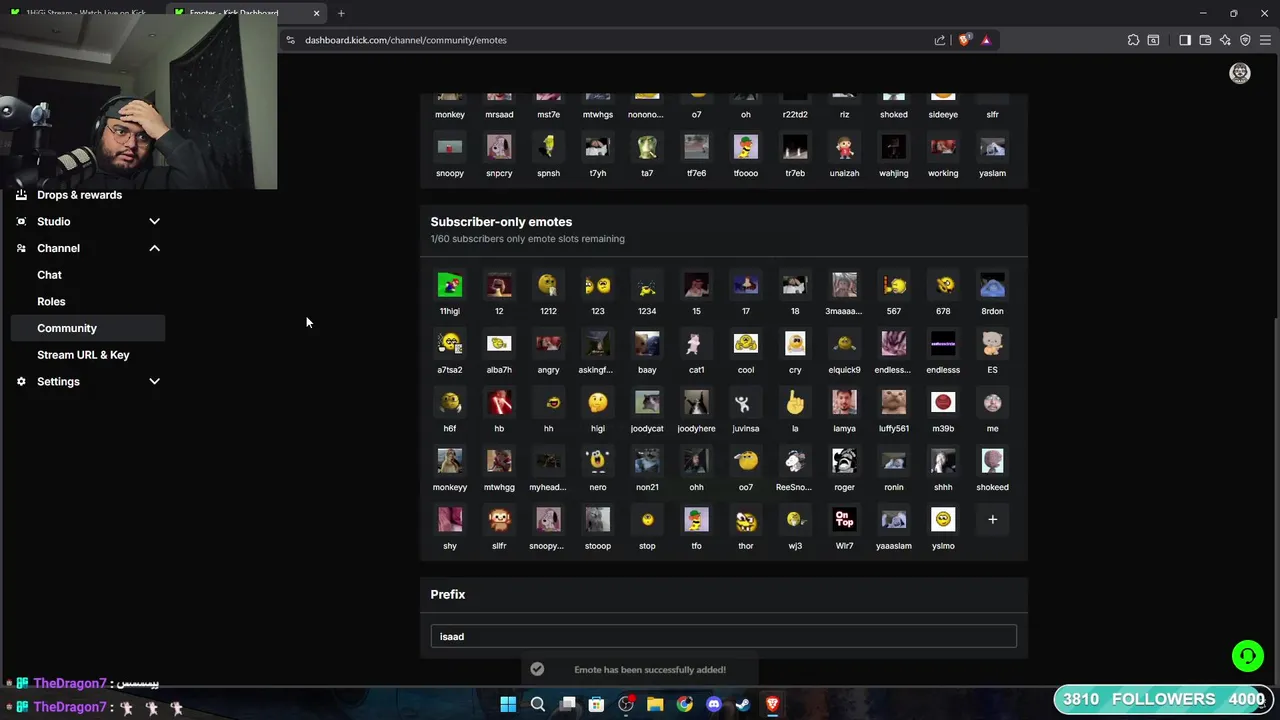Select the tfoooo emote
The width and height of the screenshot is (1280, 720).
pyautogui.click(x=746, y=148)
